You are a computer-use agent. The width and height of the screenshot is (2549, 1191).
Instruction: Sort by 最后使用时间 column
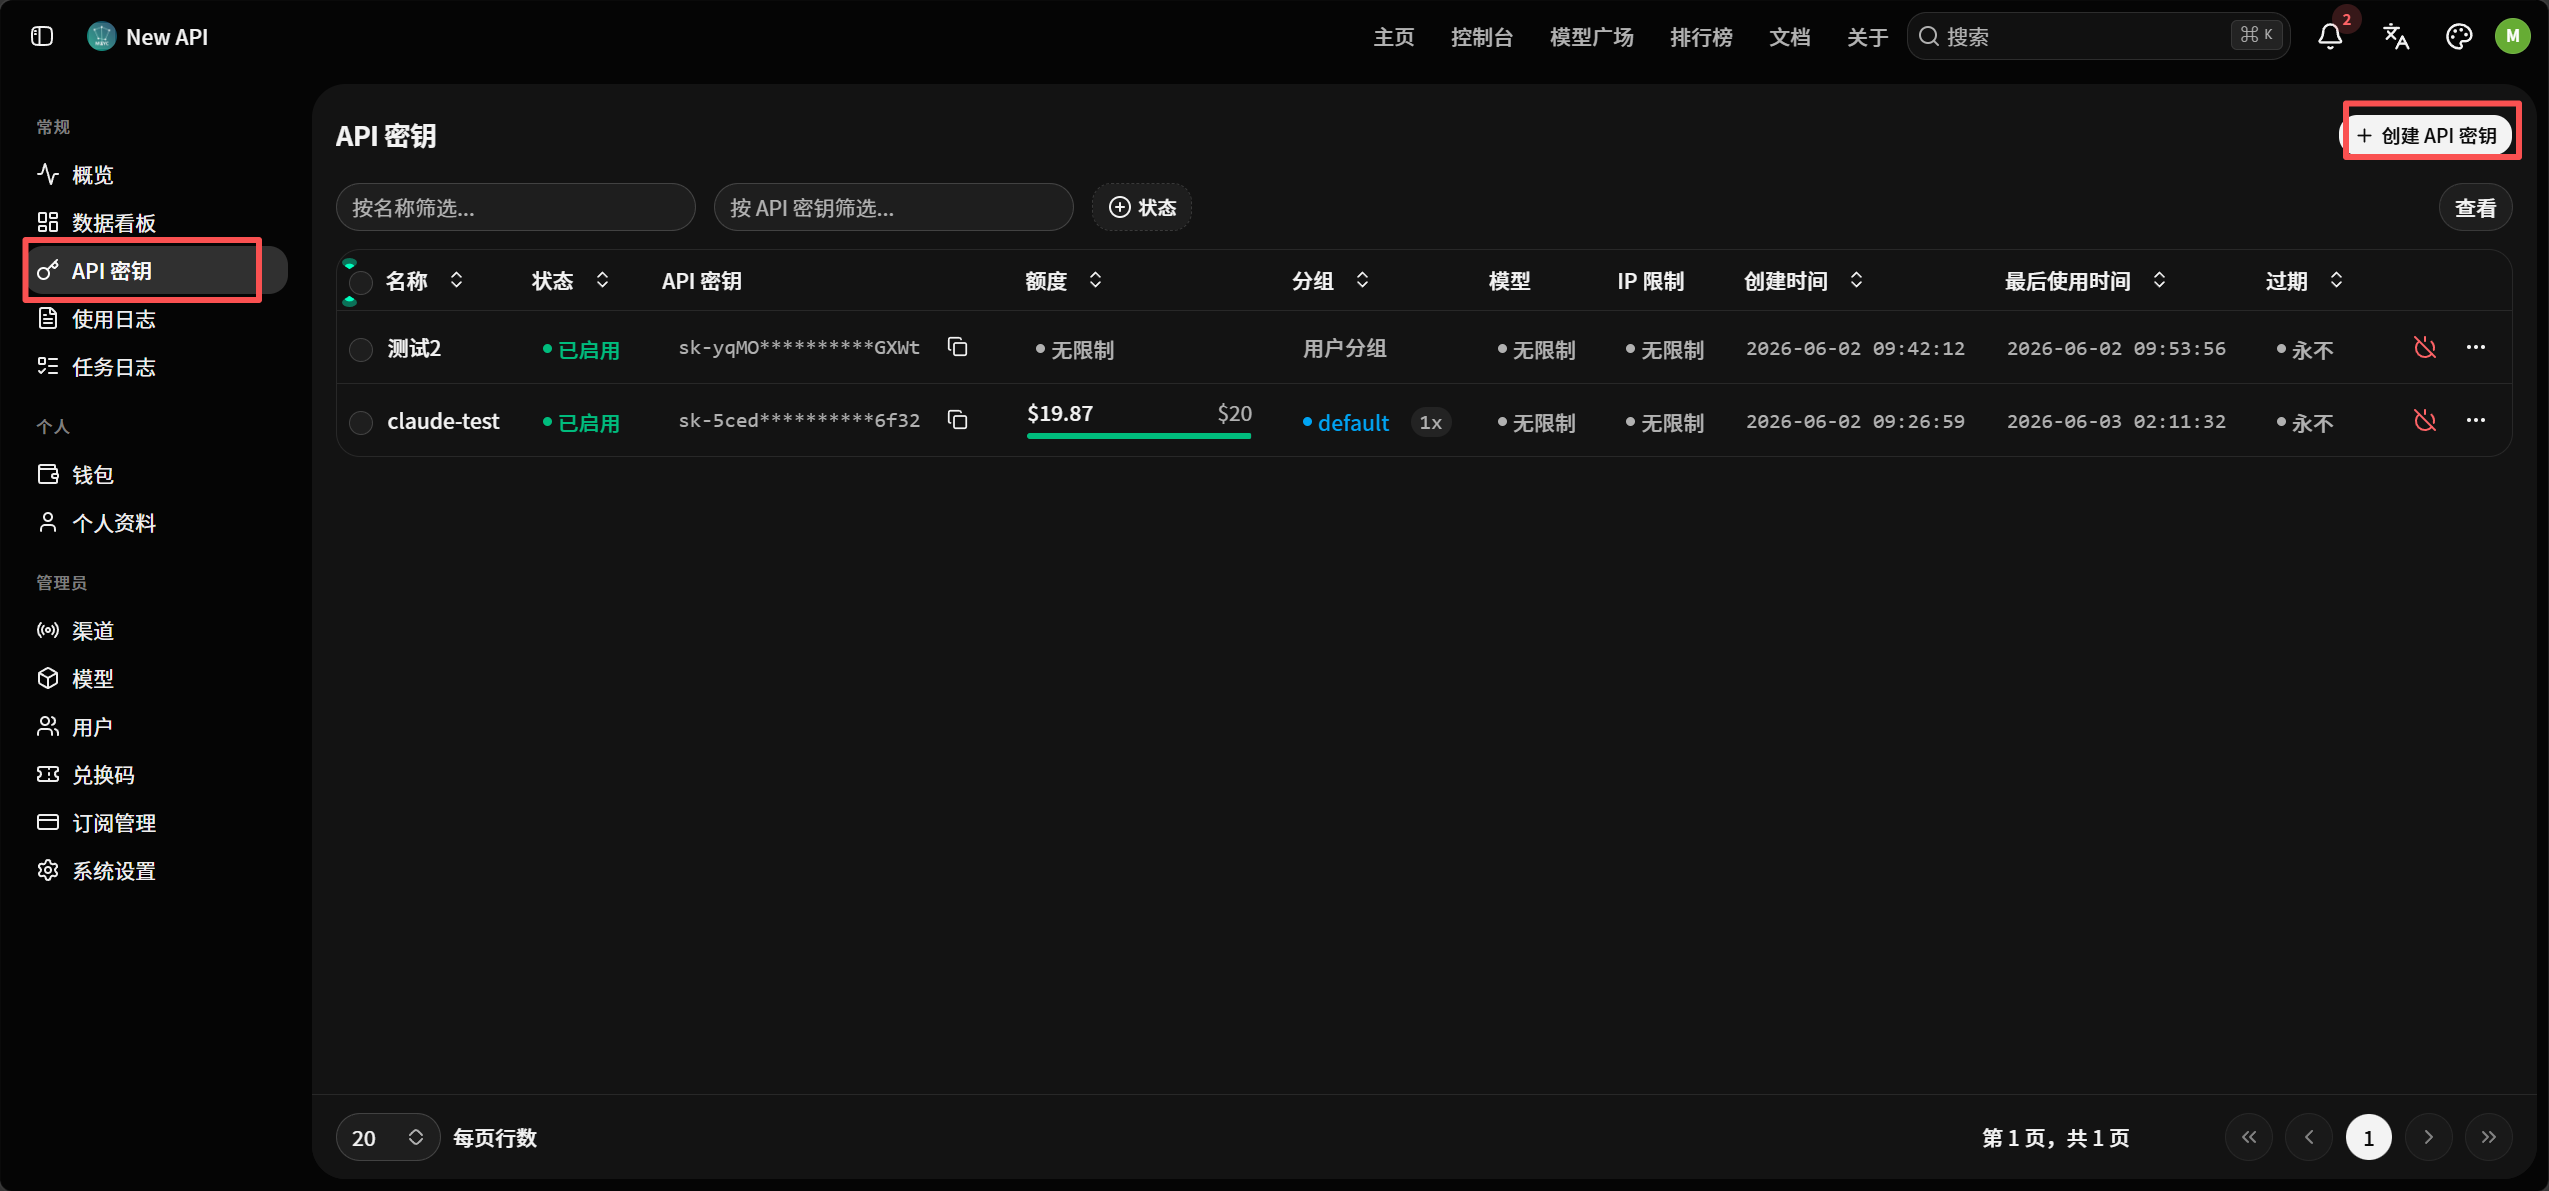pyautogui.click(x=2085, y=281)
